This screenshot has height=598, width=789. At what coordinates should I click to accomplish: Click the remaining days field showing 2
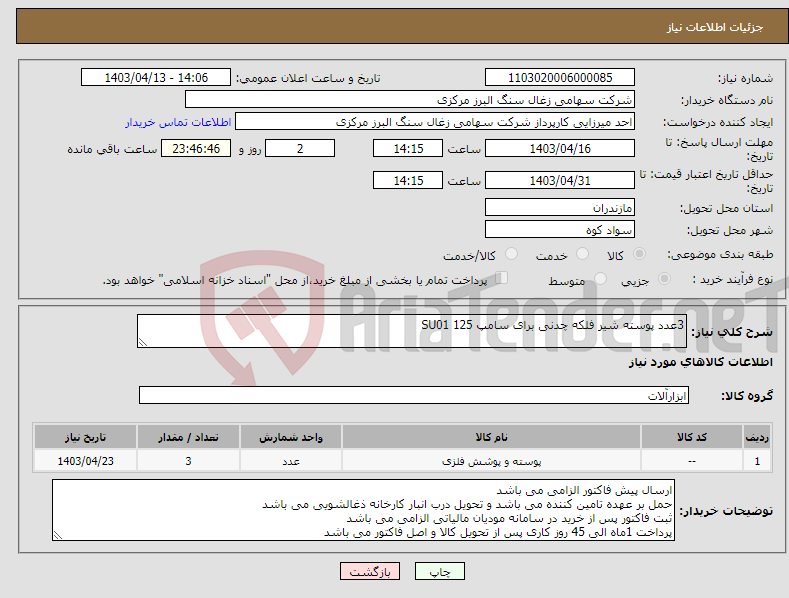tap(300, 148)
